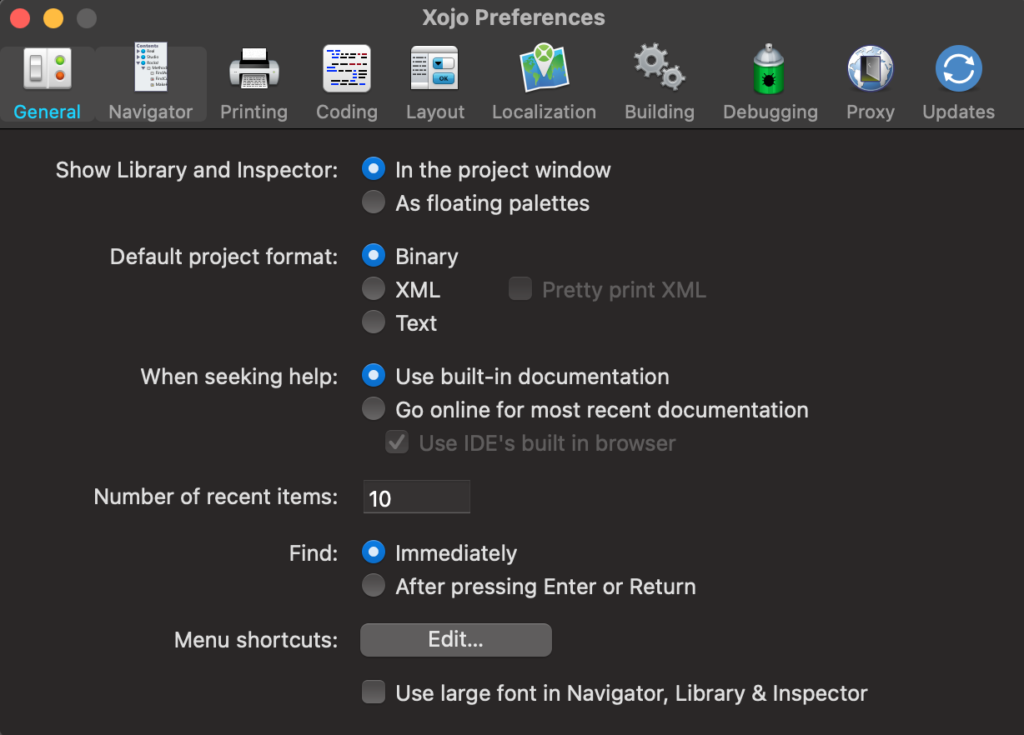Open the Printing preferences printer icon
The image size is (1024, 735).
pos(254,69)
